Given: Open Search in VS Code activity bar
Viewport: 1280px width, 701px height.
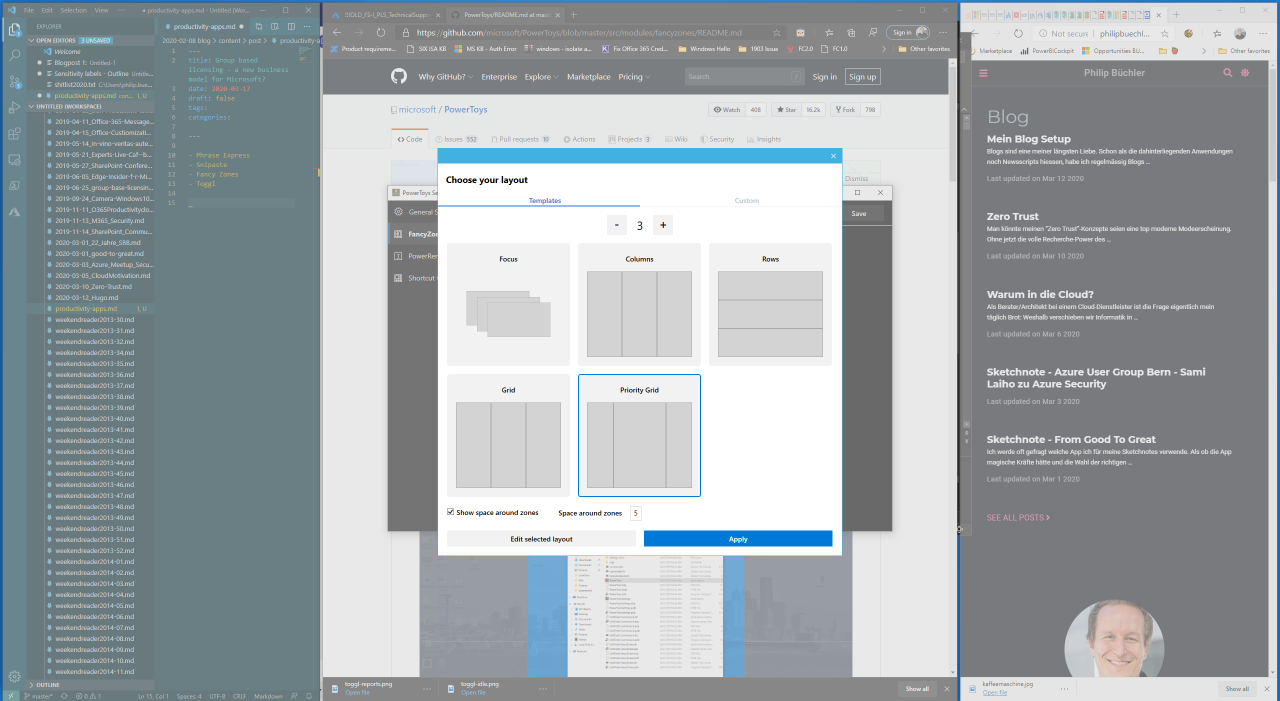Looking at the screenshot, I should point(14,56).
